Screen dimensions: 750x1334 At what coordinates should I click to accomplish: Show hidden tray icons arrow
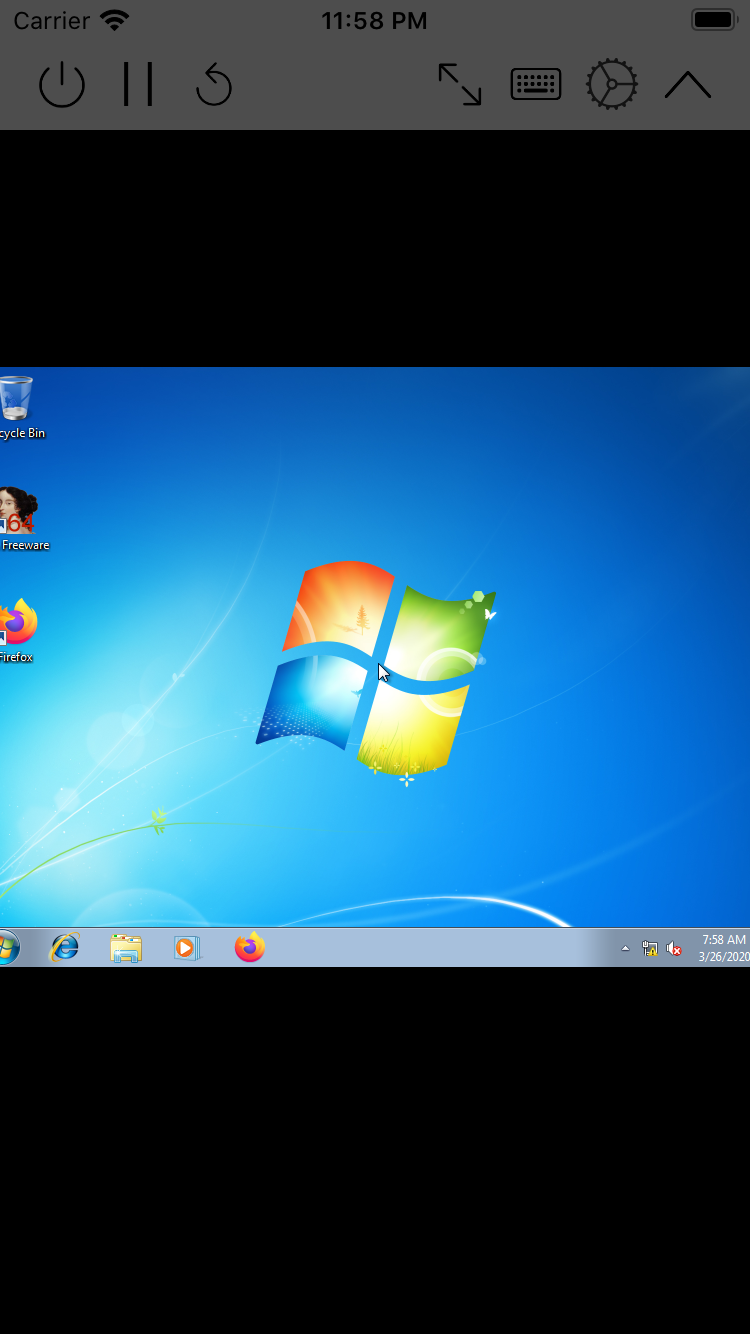(x=626, y=948)
